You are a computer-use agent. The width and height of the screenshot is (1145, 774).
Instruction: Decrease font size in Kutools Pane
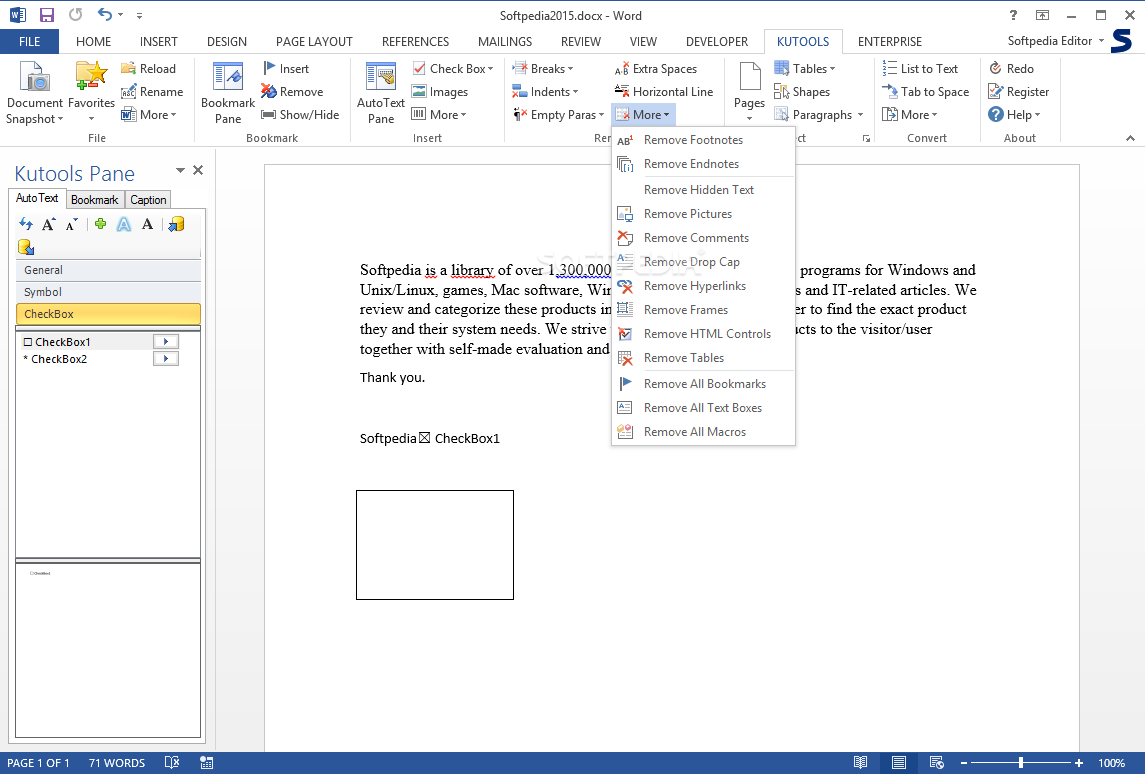click(71, 224)
